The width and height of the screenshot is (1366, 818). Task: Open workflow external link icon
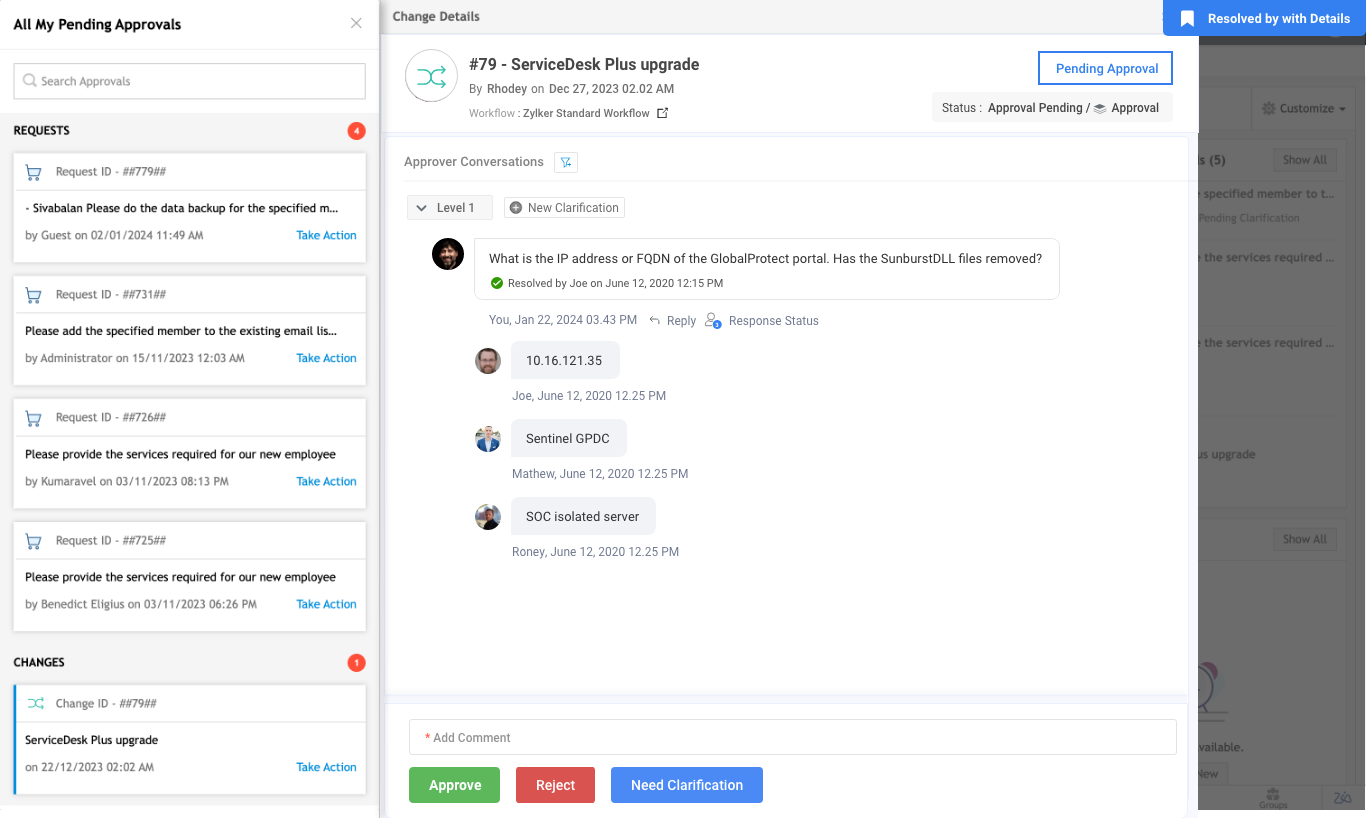[662, 113]
